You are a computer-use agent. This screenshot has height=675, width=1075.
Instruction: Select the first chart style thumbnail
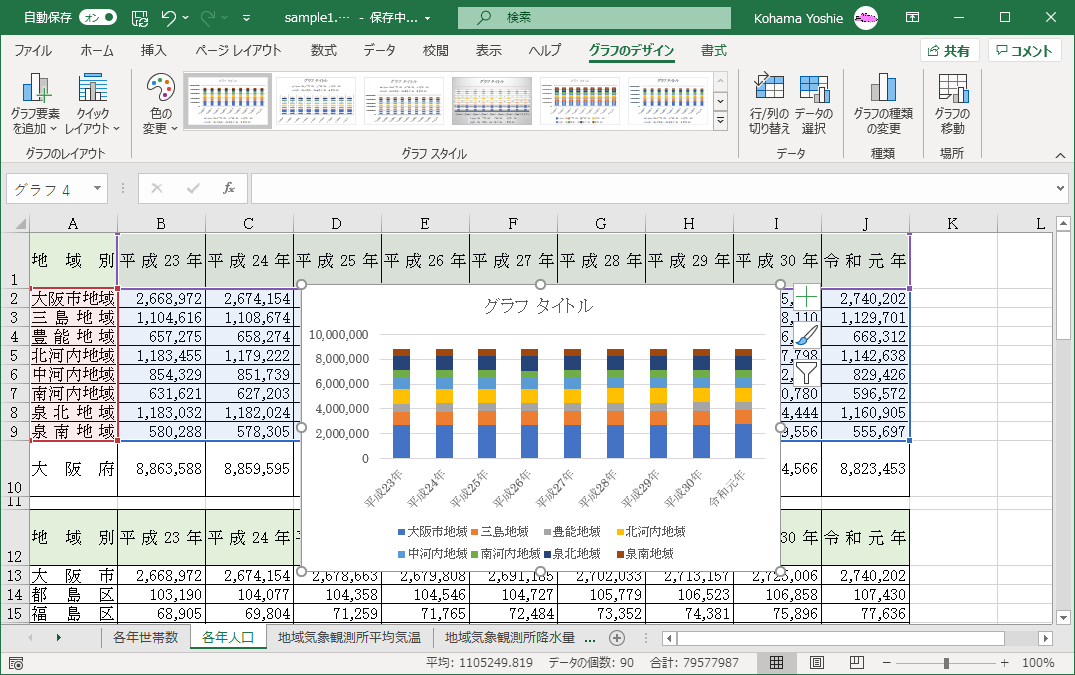(x=227, y=102)
